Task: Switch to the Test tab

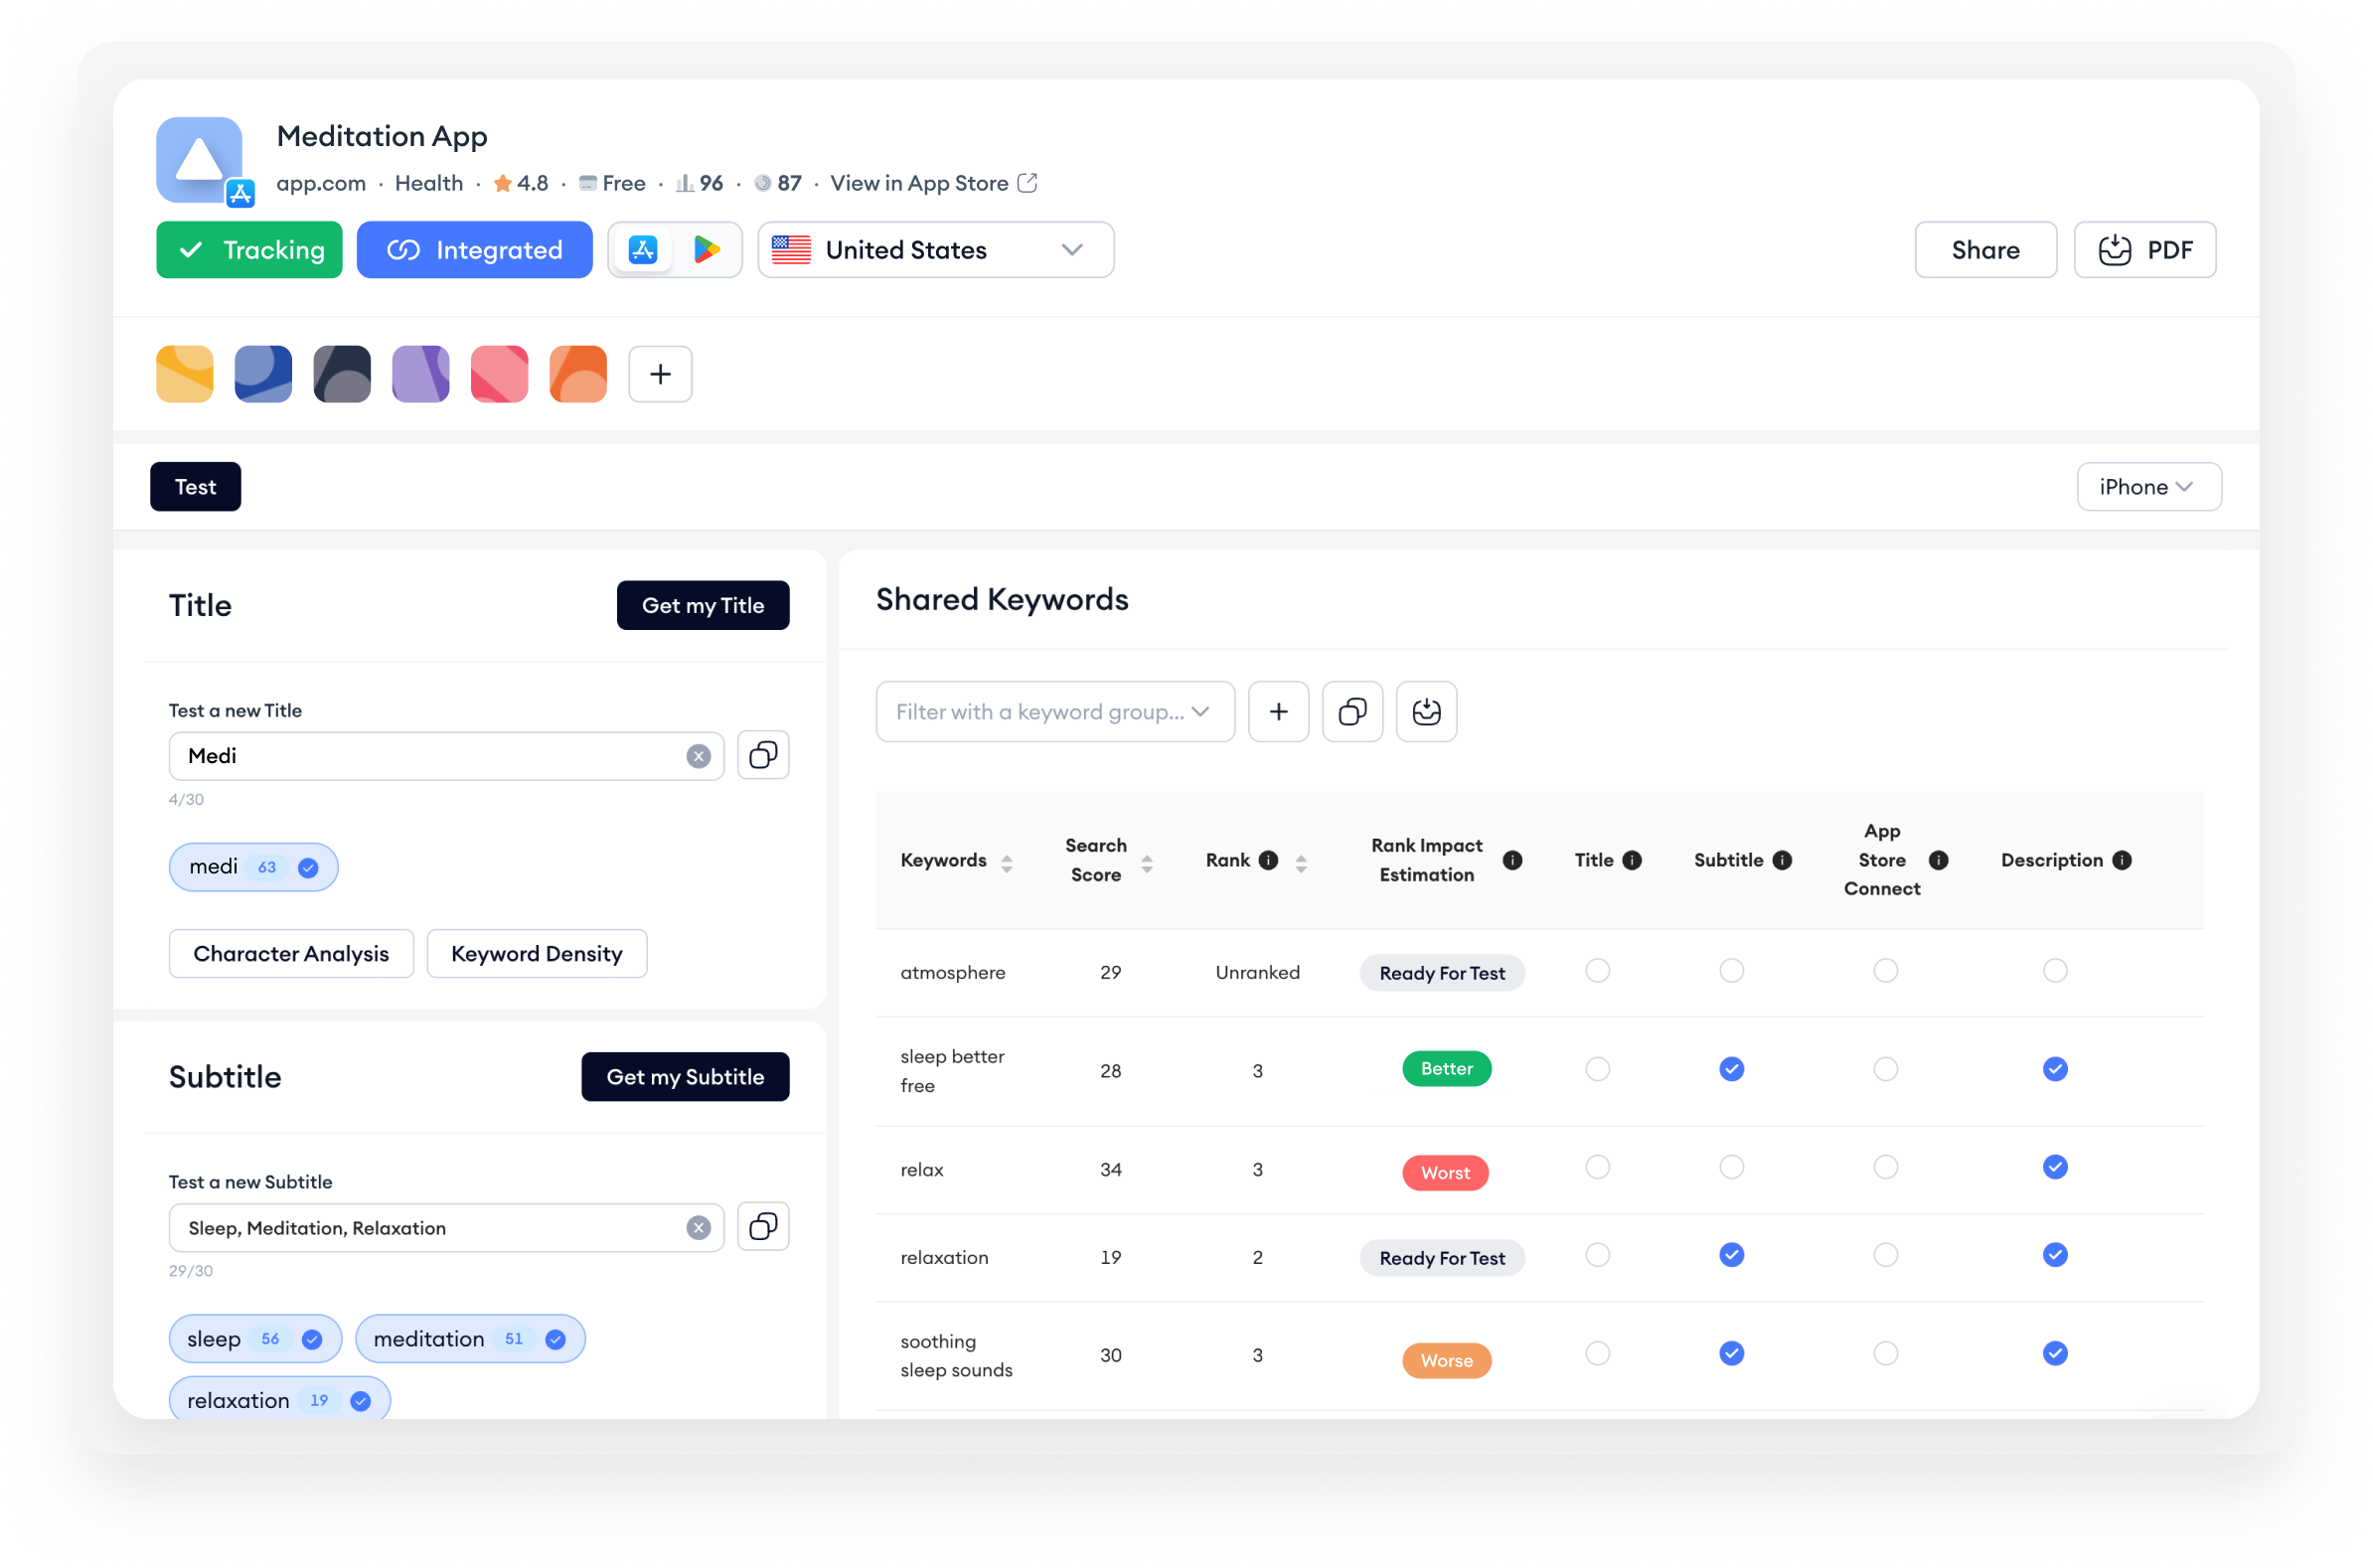Action: (x=195, y=487)
